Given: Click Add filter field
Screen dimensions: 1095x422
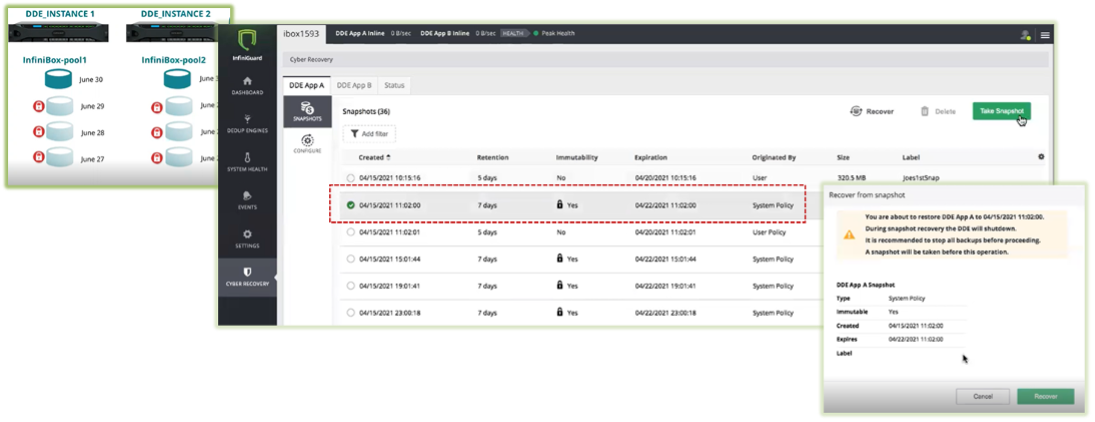Looking at the screenshot, I should 371,133.
